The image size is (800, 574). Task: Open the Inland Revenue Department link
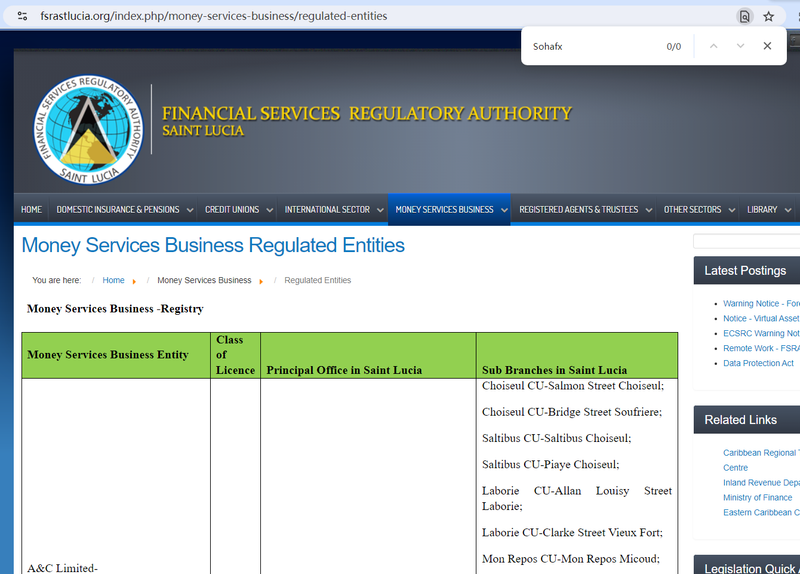[761, 483]
